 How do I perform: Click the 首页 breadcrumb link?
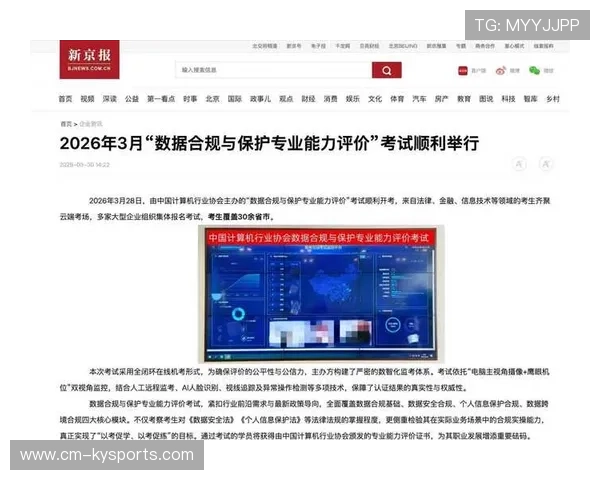point(66,124)
